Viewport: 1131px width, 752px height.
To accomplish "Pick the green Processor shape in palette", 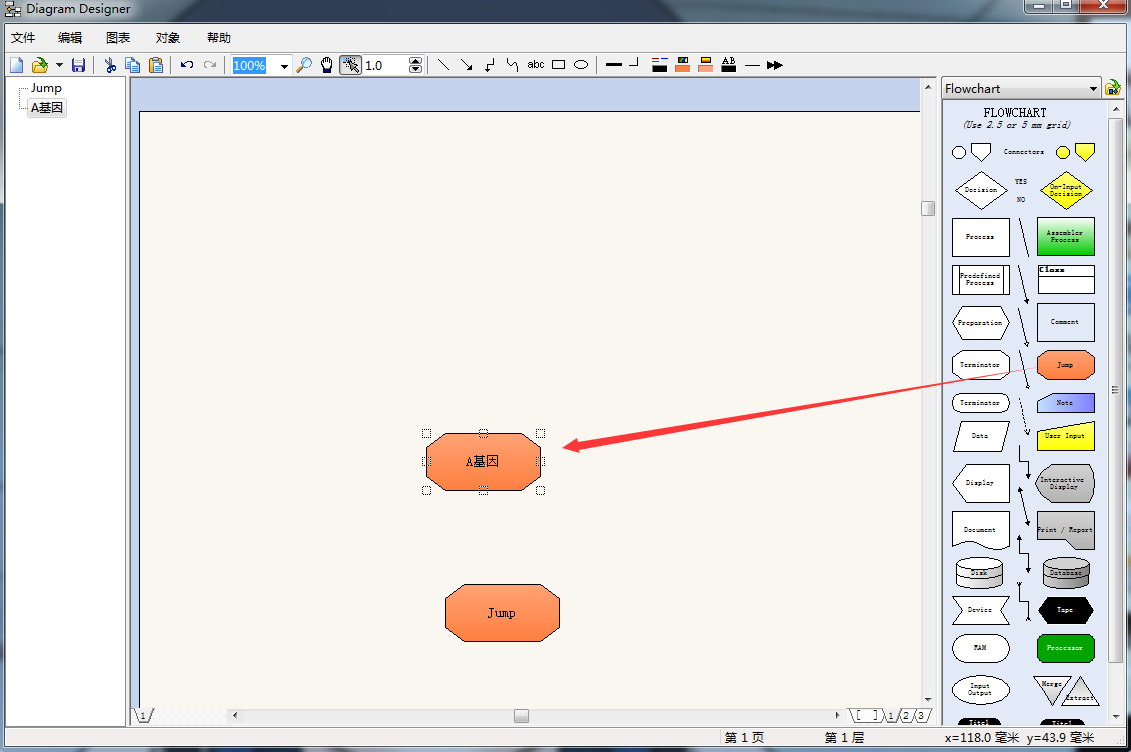I will [x=1065, y=648].
